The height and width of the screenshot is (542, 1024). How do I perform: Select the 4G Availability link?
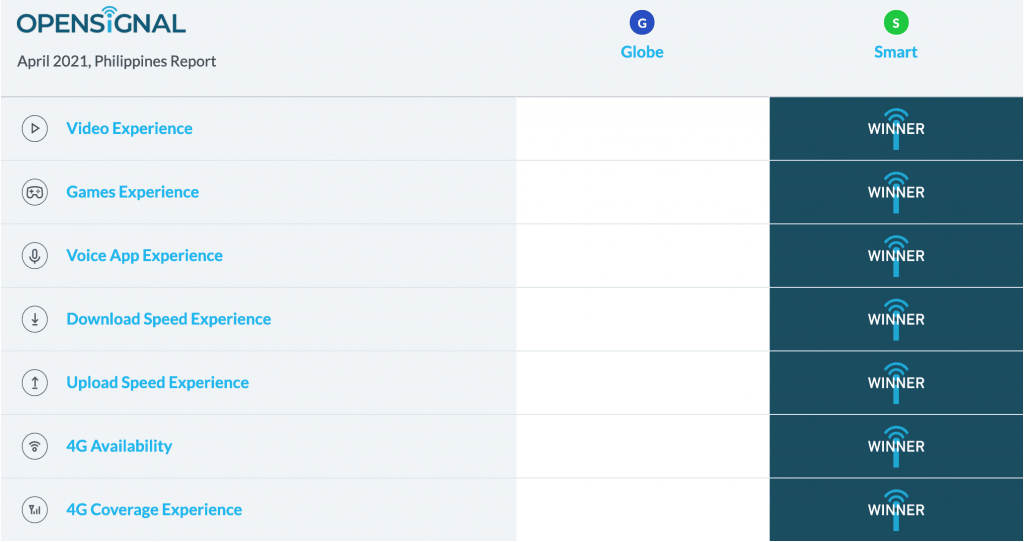point(119,446)
